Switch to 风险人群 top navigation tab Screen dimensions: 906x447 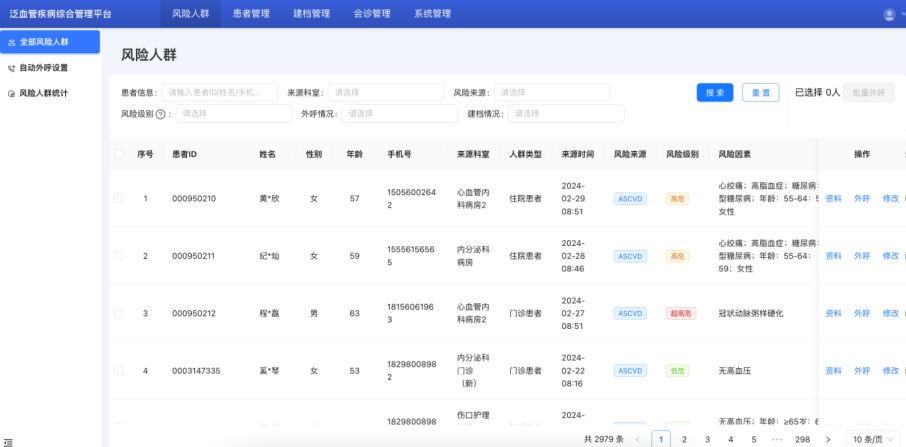pos(191,14)
